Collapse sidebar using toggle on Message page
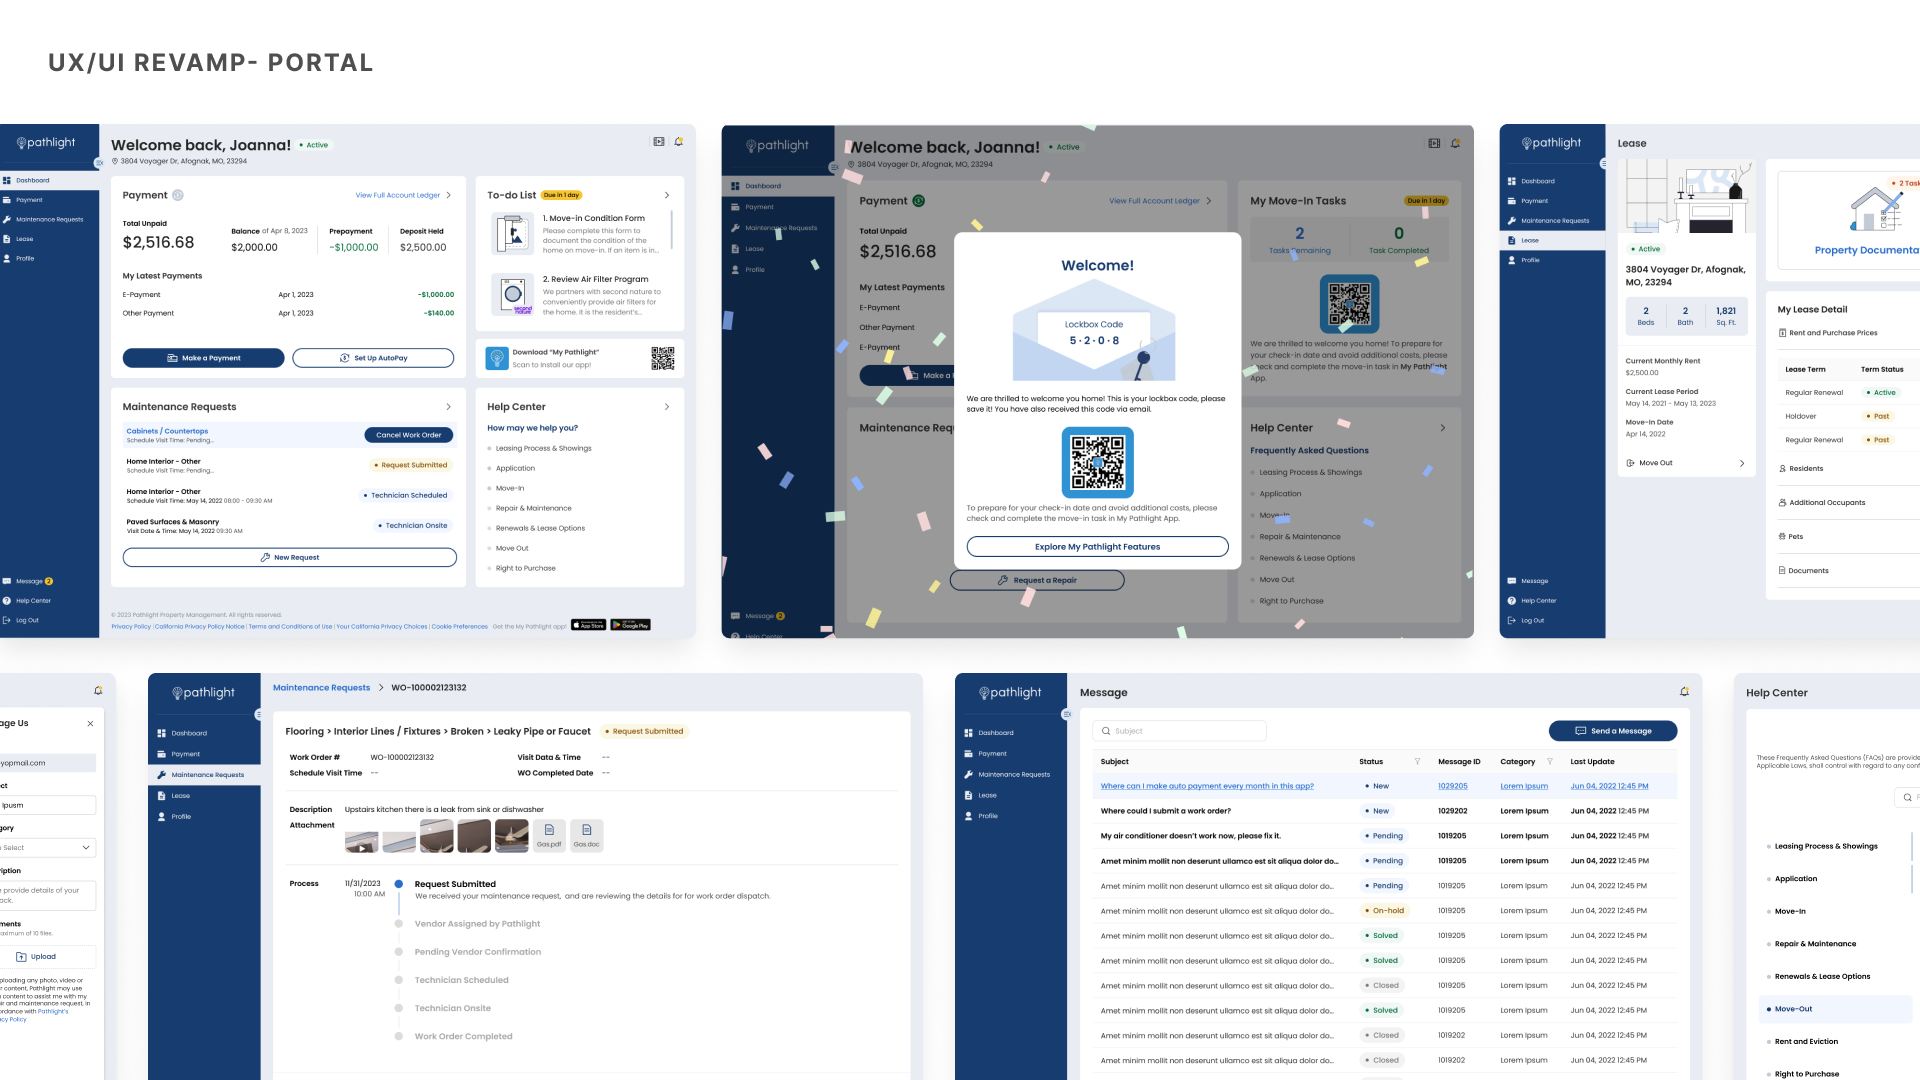 1066,714
